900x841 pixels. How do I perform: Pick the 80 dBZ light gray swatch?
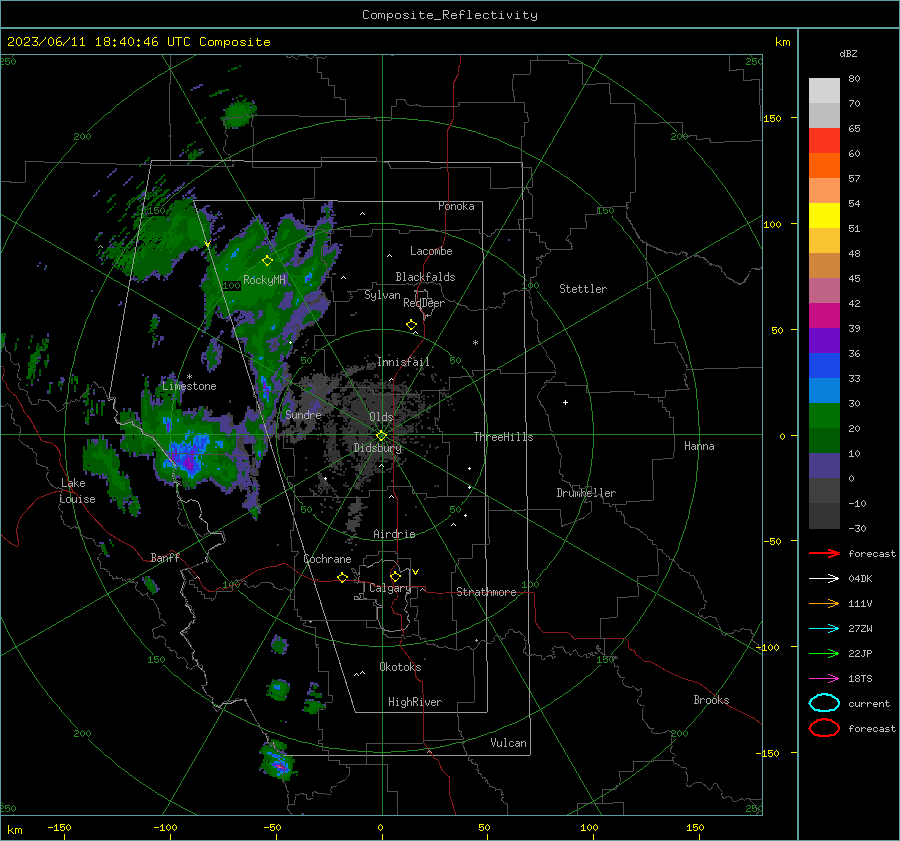[824, 90]
